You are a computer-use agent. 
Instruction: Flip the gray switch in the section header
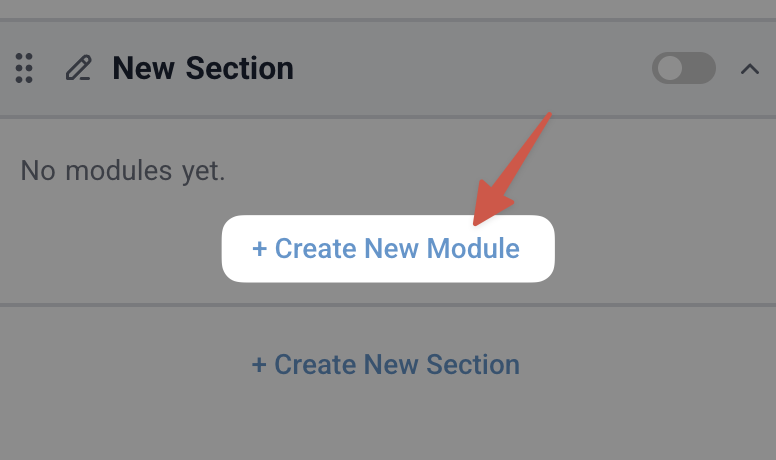pos(684,68)
